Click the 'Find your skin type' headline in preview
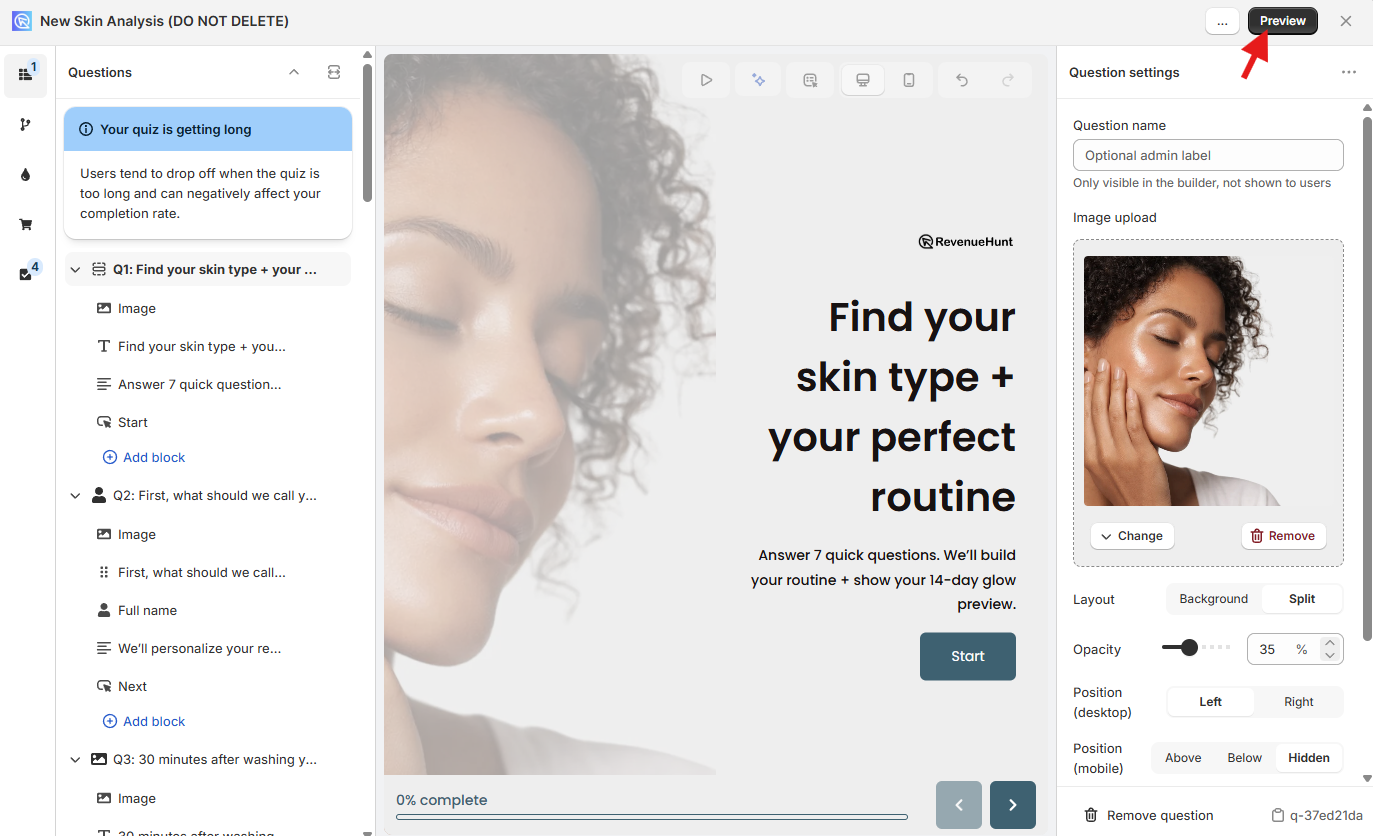This screenshot has height=836, width=1373. tap(892, 406)
